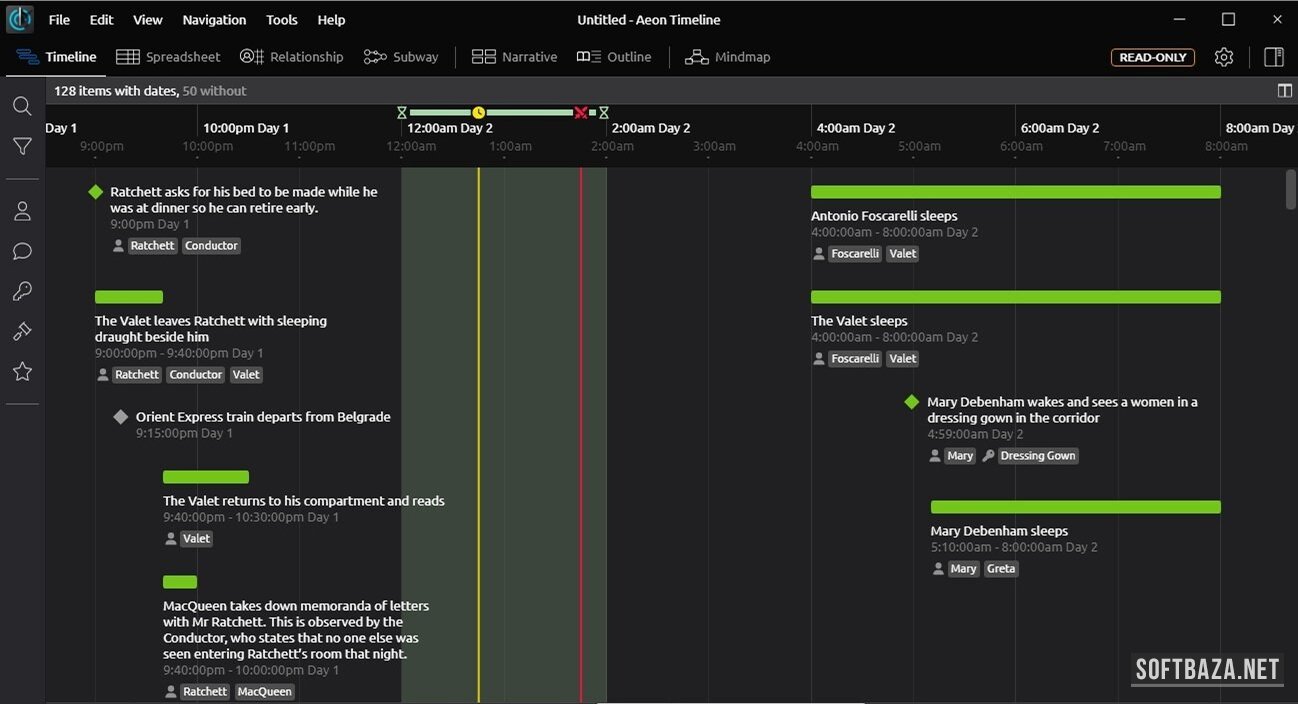Click yellow clock marker on timeline range bar
The height and width of the screenshot is (704, 1298).
(478, 113)
